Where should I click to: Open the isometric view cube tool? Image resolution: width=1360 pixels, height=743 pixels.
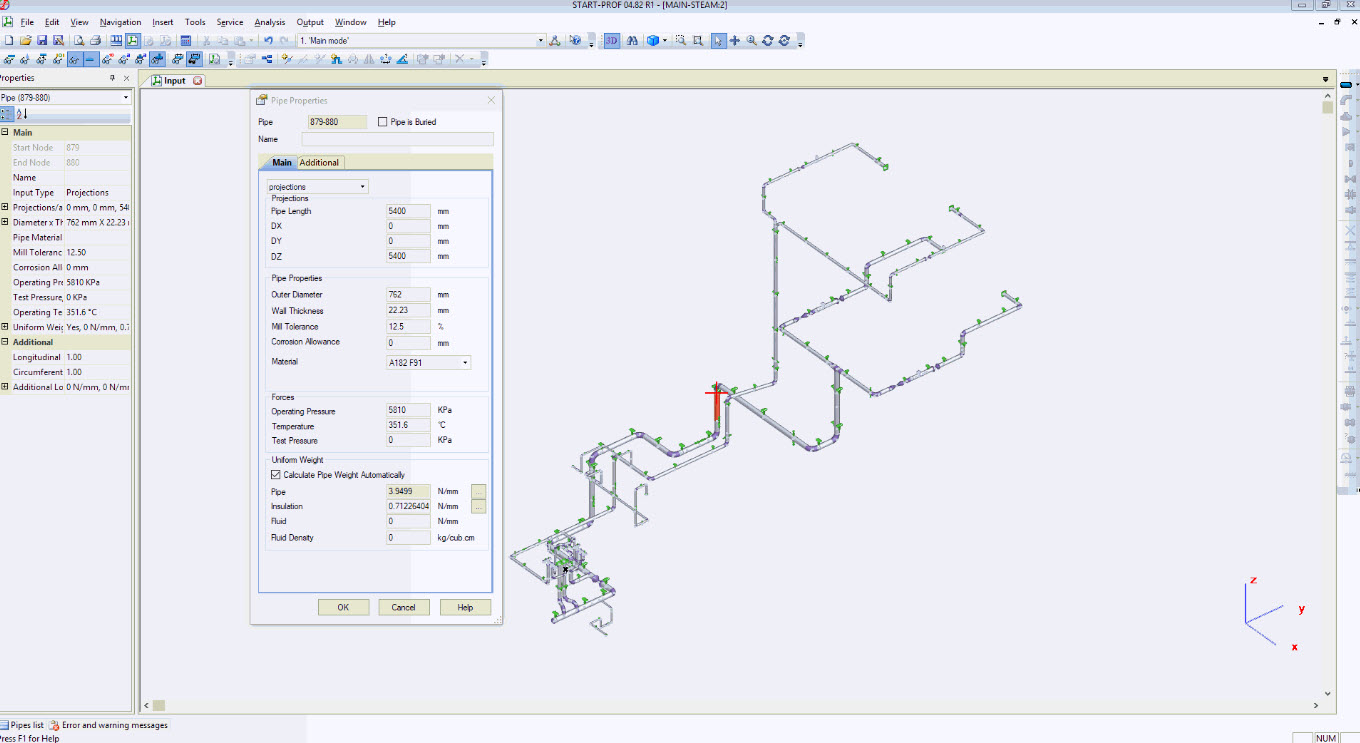click(x=655, y=40)
